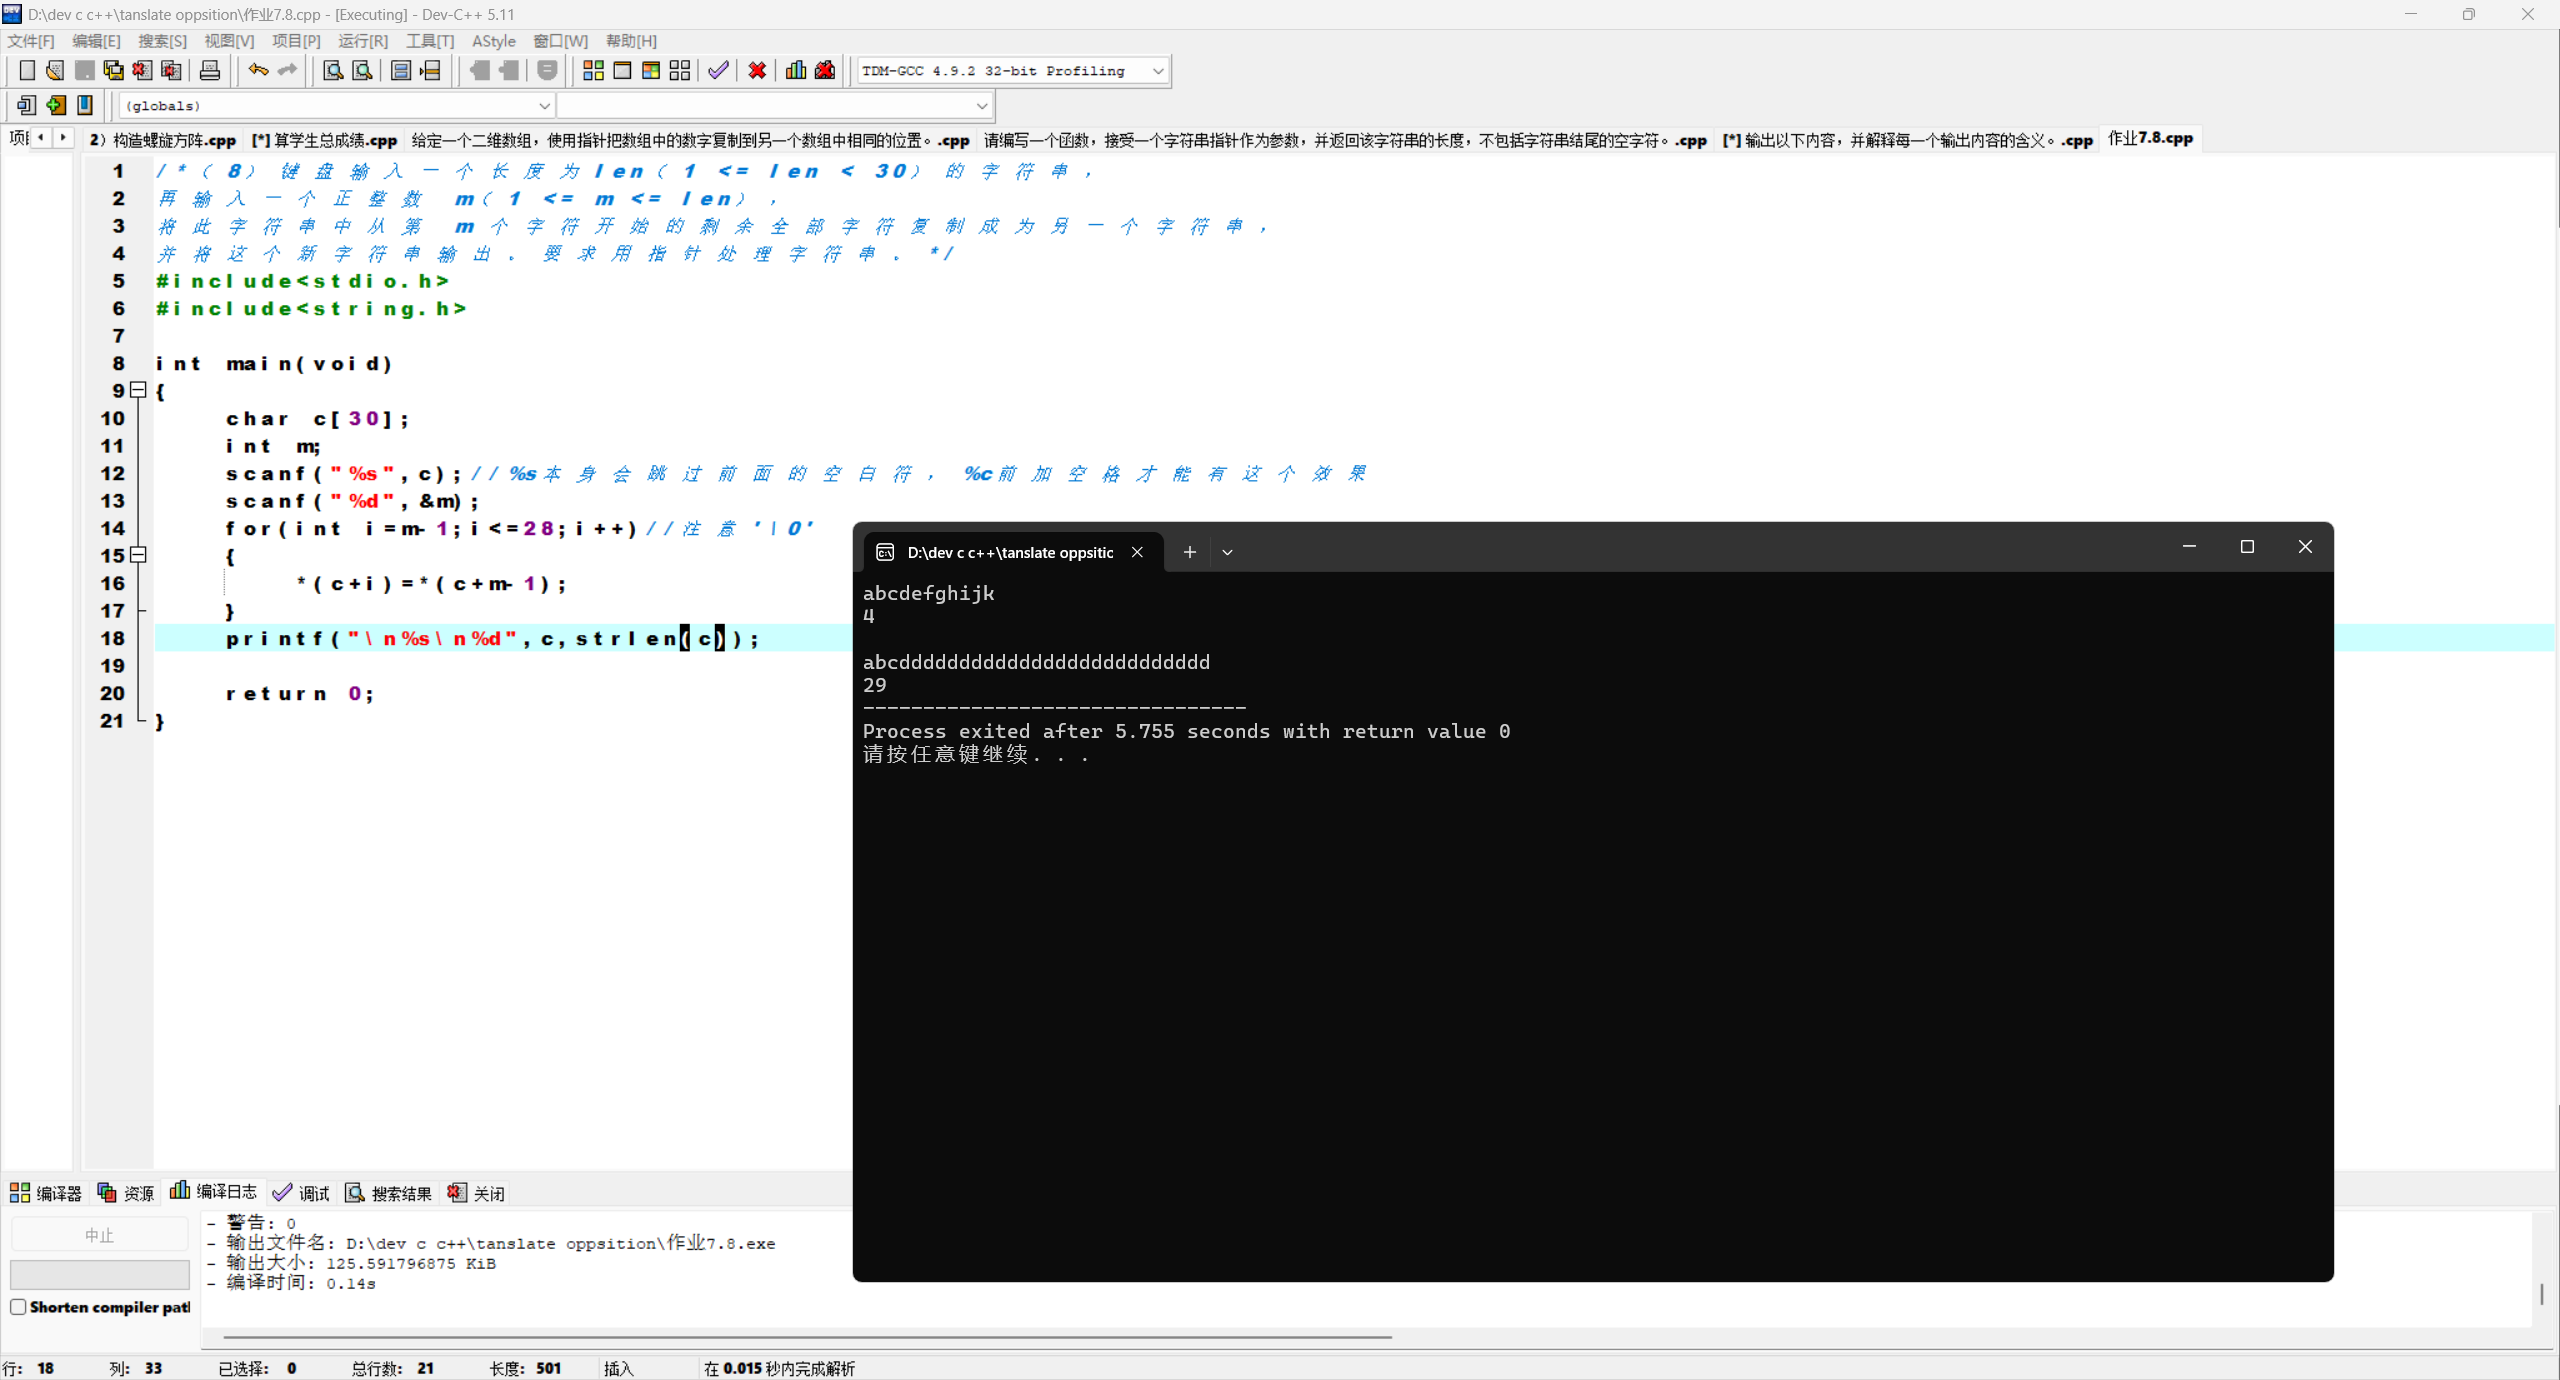Click the Print icon in the toolbar
The image size is (2560, 1380).
210,70
